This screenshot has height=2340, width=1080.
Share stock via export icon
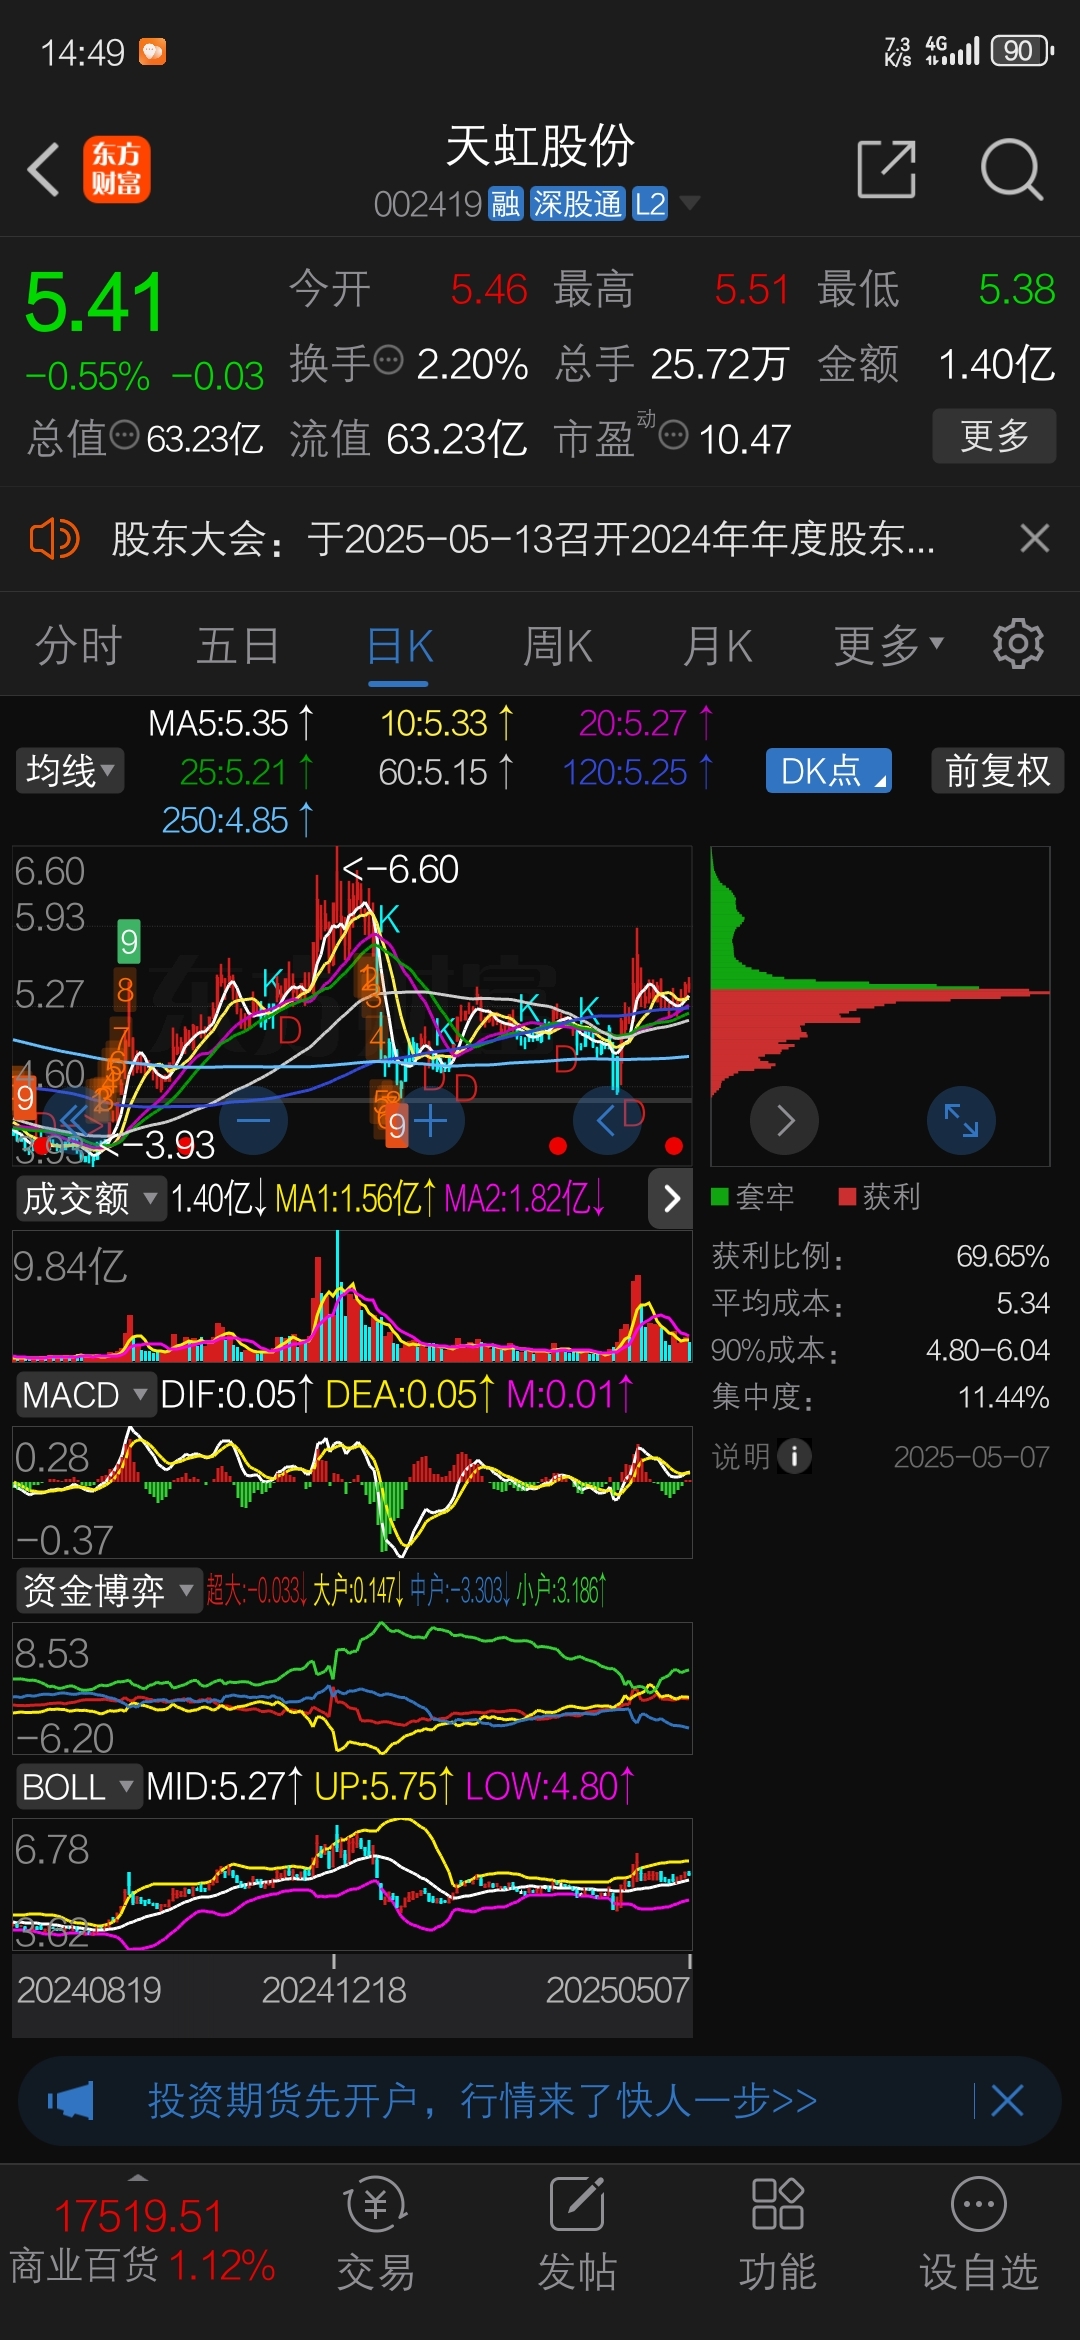pyautogui.click(x=887, y=169)
